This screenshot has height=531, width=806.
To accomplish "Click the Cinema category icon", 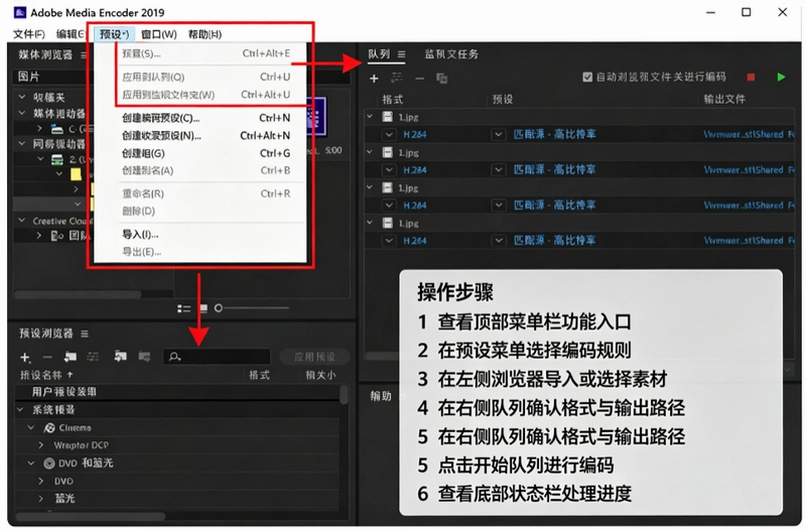I will [49, 428].
